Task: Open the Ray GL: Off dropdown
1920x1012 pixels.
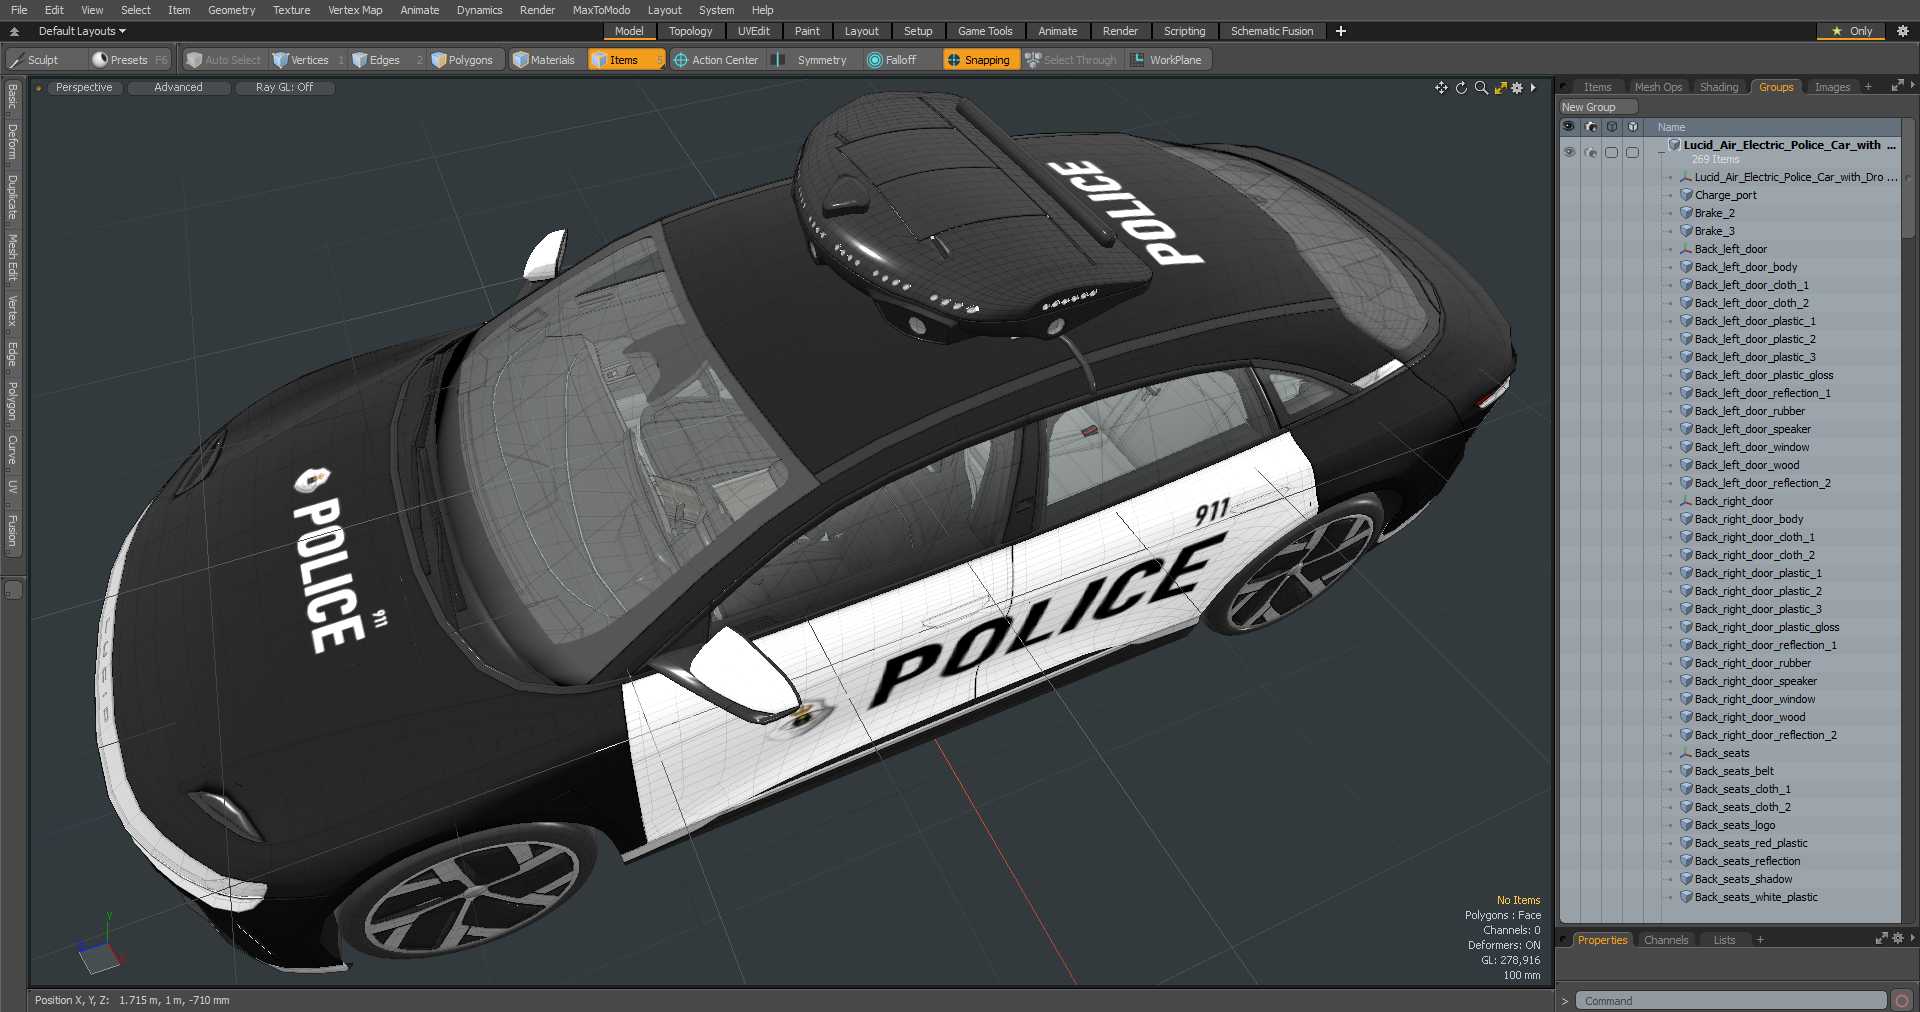Action: (x=284, y=88)
